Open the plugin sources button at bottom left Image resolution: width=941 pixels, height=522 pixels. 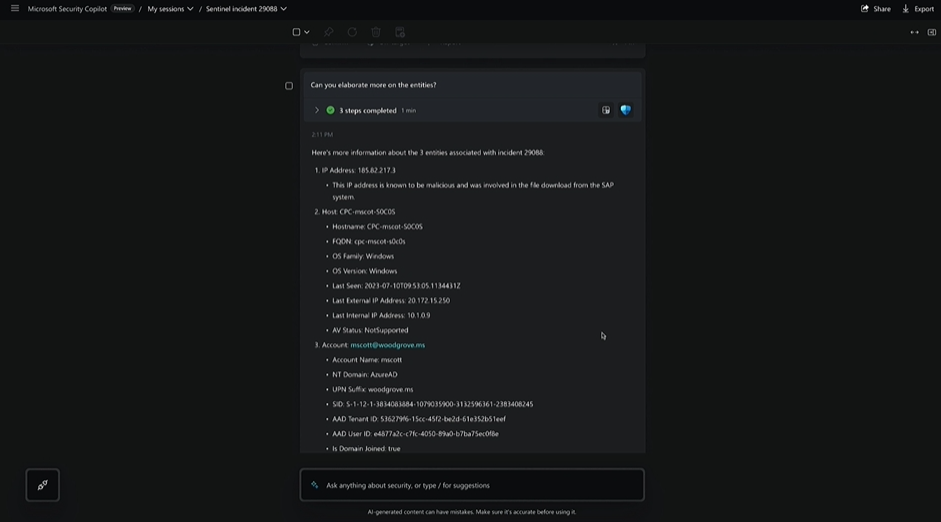tap(42, 485)
